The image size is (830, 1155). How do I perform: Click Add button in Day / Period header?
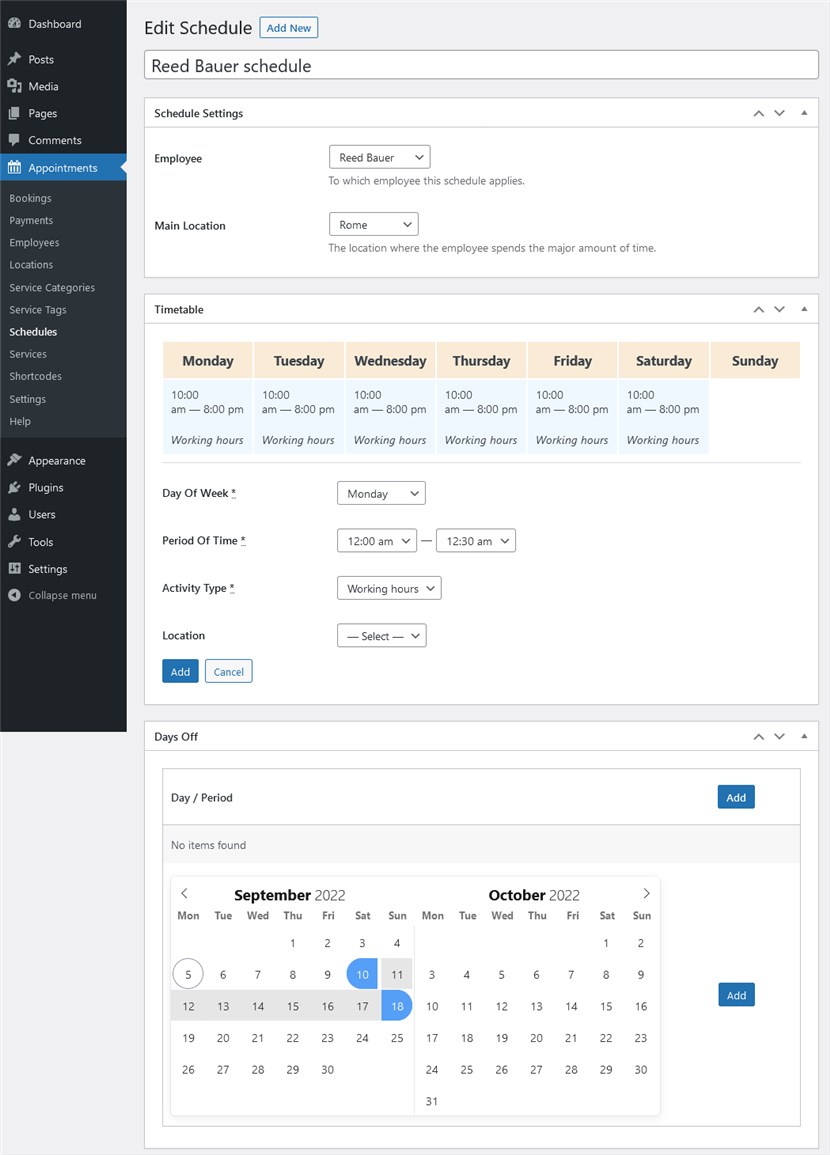tap(736, 797)
